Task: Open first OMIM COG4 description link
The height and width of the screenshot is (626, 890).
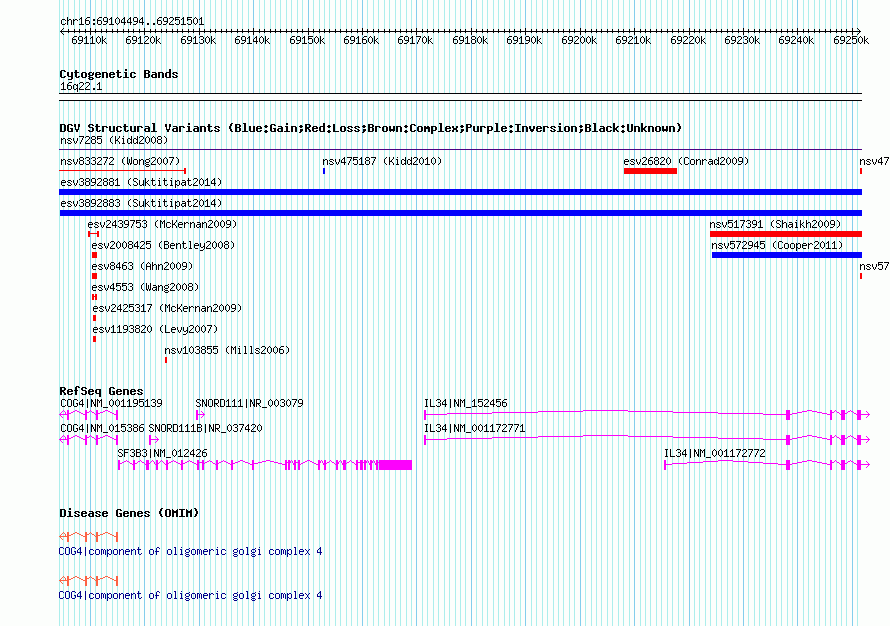Action: coord(190,552)
